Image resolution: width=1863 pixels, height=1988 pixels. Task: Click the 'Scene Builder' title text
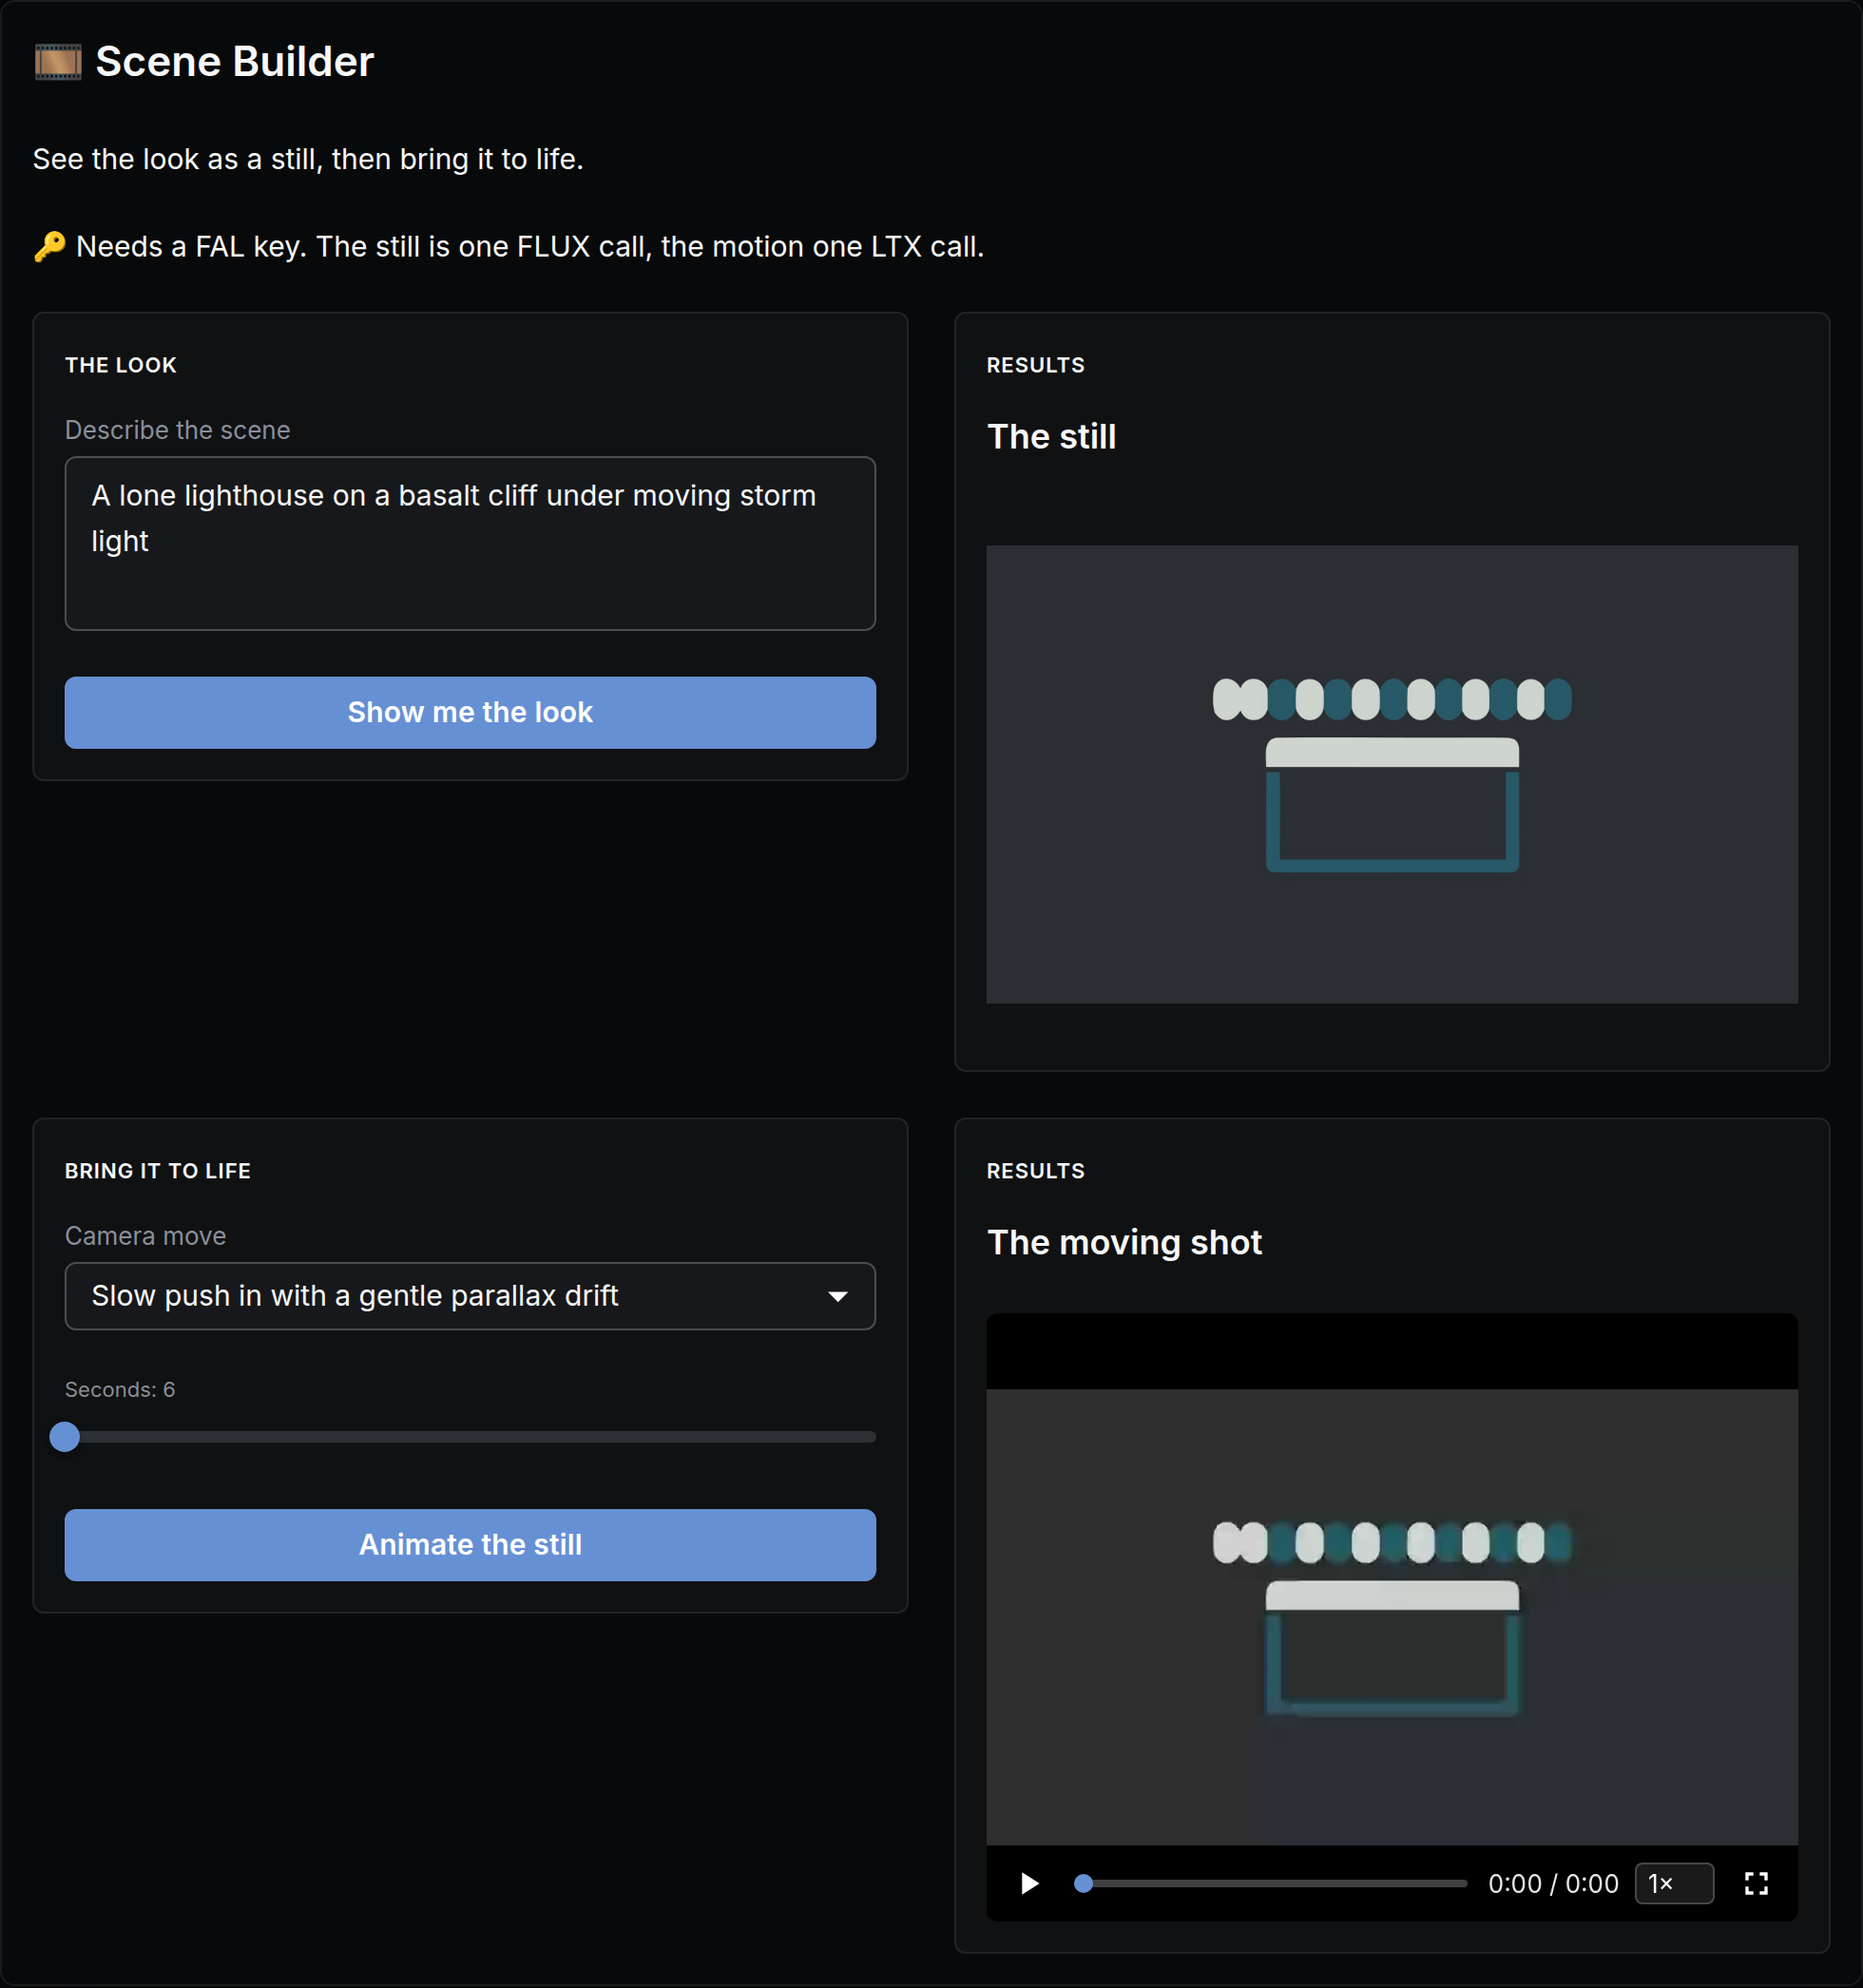coord(235,62)
